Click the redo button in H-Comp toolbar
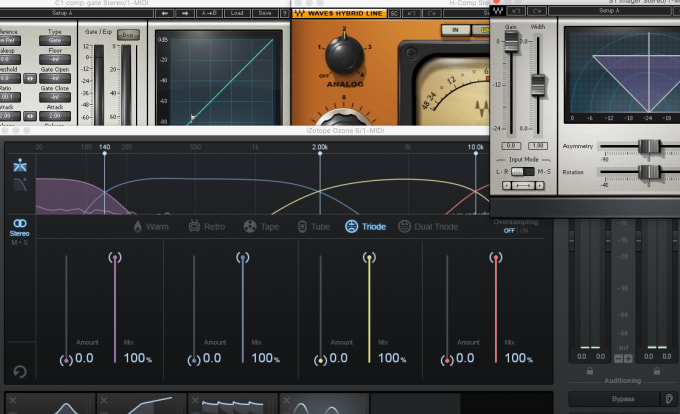This screenshot has width=680, height=414. [432, 13]
